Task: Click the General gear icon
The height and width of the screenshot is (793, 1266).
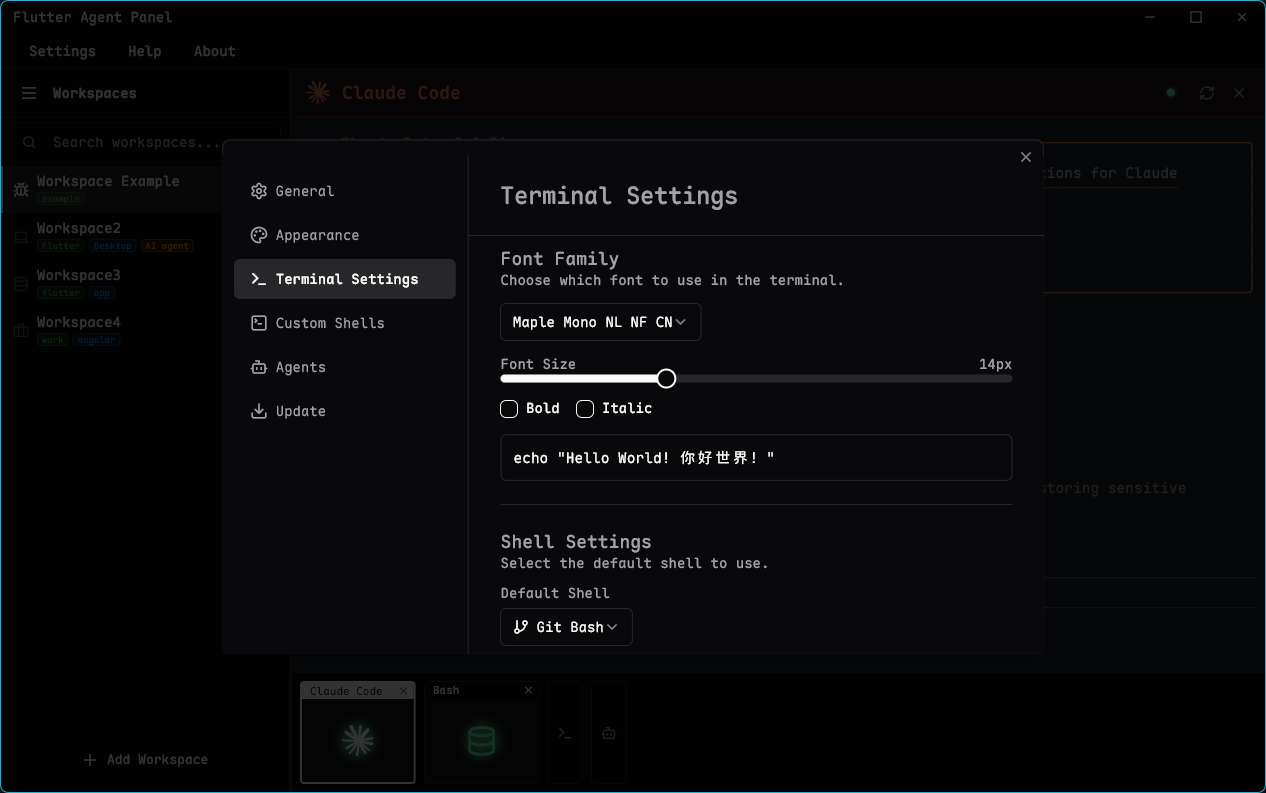Action: 259,191
